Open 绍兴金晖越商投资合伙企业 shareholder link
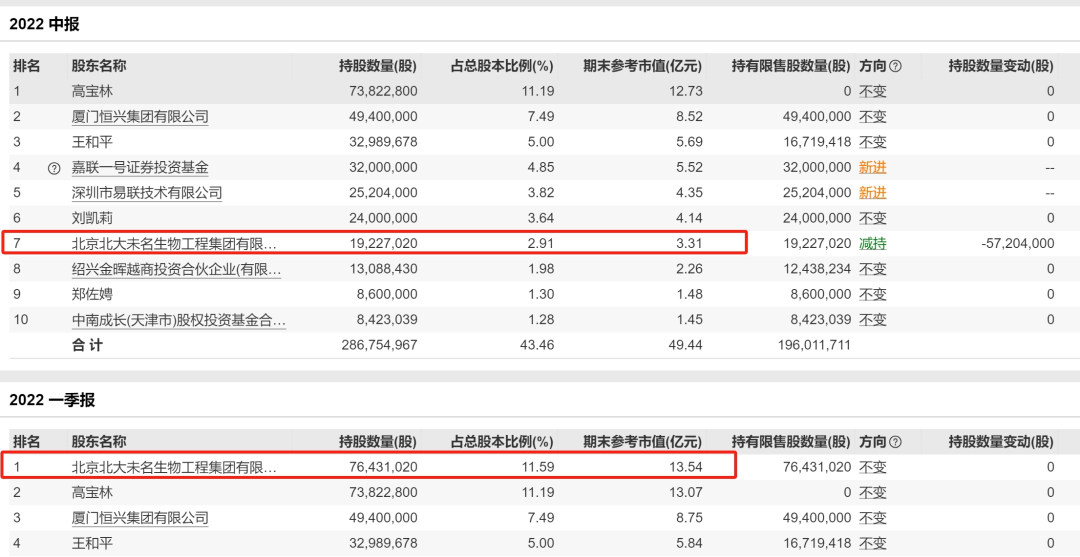 coord(176,269)
